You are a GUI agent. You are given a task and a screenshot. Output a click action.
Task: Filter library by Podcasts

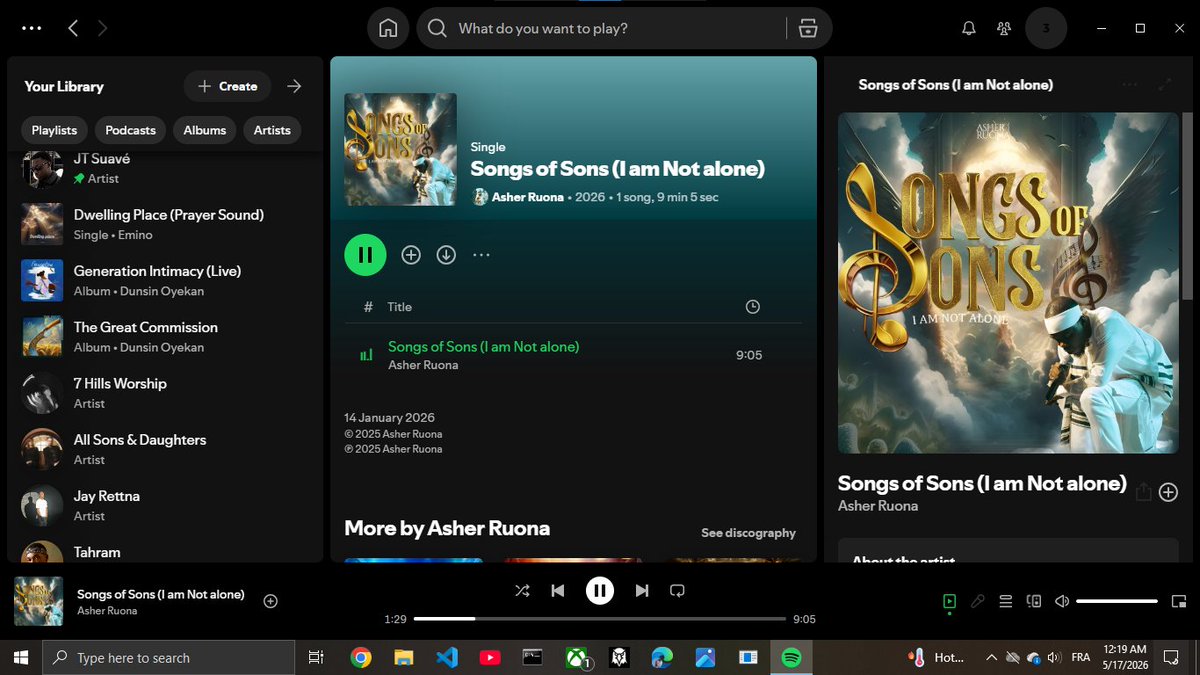coord(131,130)
